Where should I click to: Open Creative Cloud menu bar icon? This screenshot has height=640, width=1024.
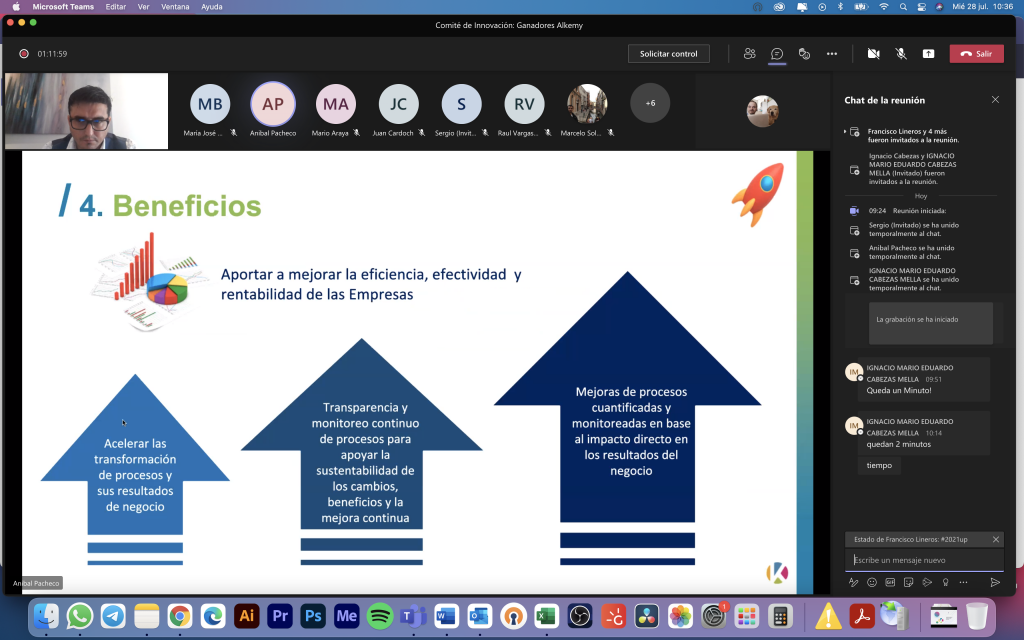(x=779, y=7)
